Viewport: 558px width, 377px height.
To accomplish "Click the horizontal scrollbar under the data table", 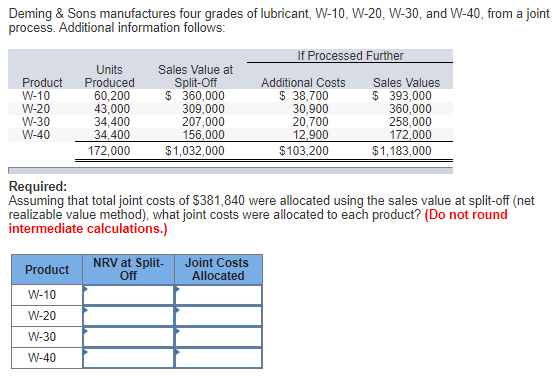I will [x=230, y=170].
